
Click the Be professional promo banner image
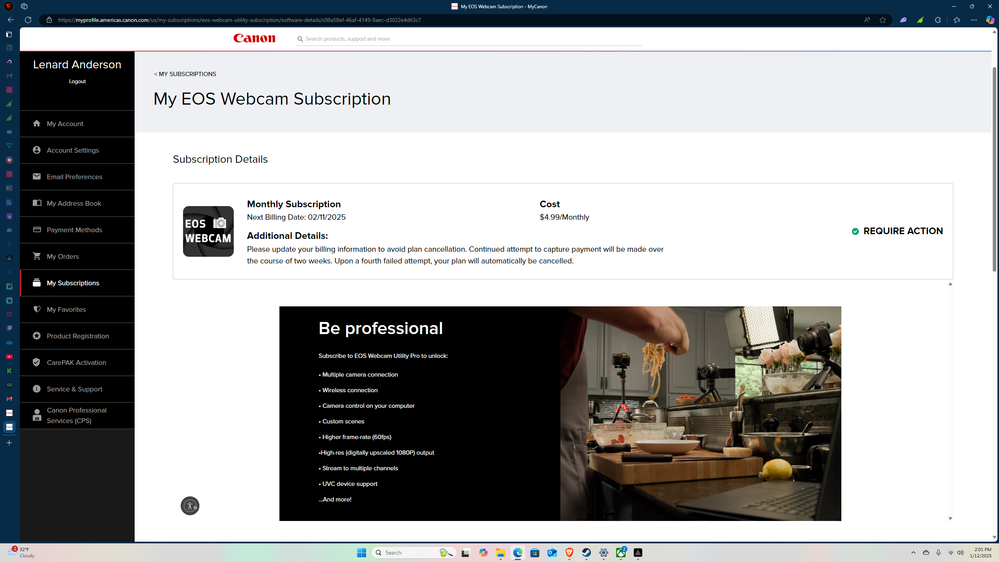(x=560, y=414)
